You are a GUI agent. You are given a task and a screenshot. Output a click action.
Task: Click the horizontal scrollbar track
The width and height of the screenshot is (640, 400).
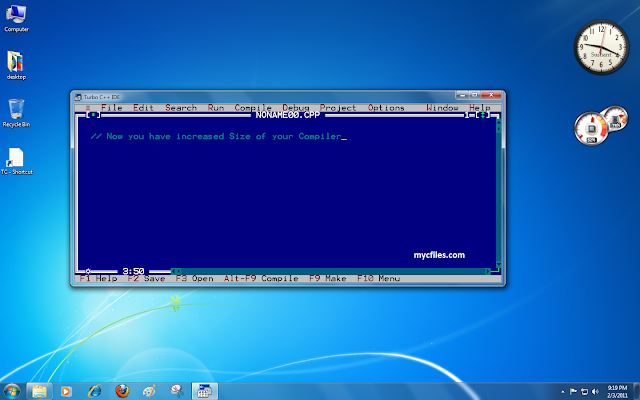[333, 271]
